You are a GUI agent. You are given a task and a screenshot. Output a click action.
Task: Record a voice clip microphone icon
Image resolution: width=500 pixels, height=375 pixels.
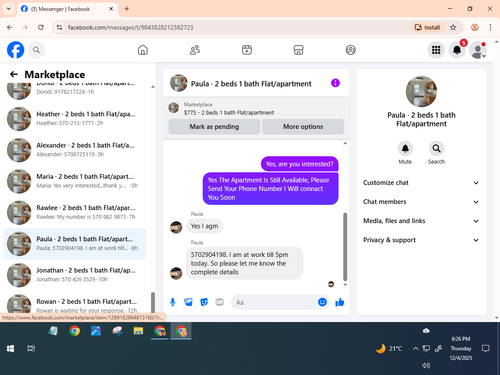tap(173, 302)
